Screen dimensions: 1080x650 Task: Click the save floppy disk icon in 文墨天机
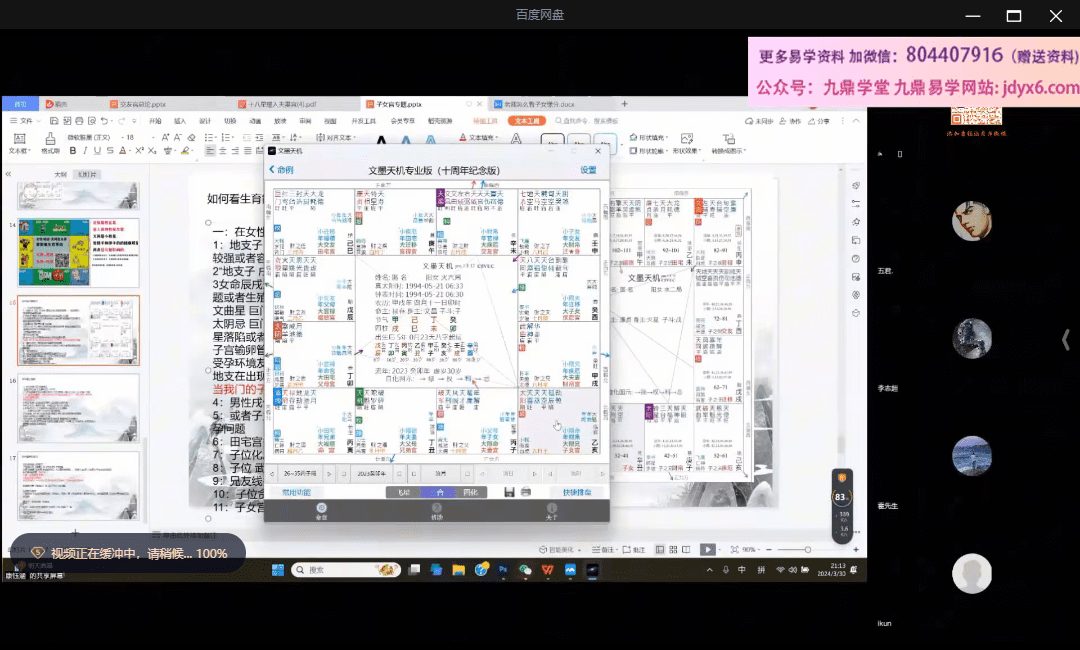tap(510, 492)
